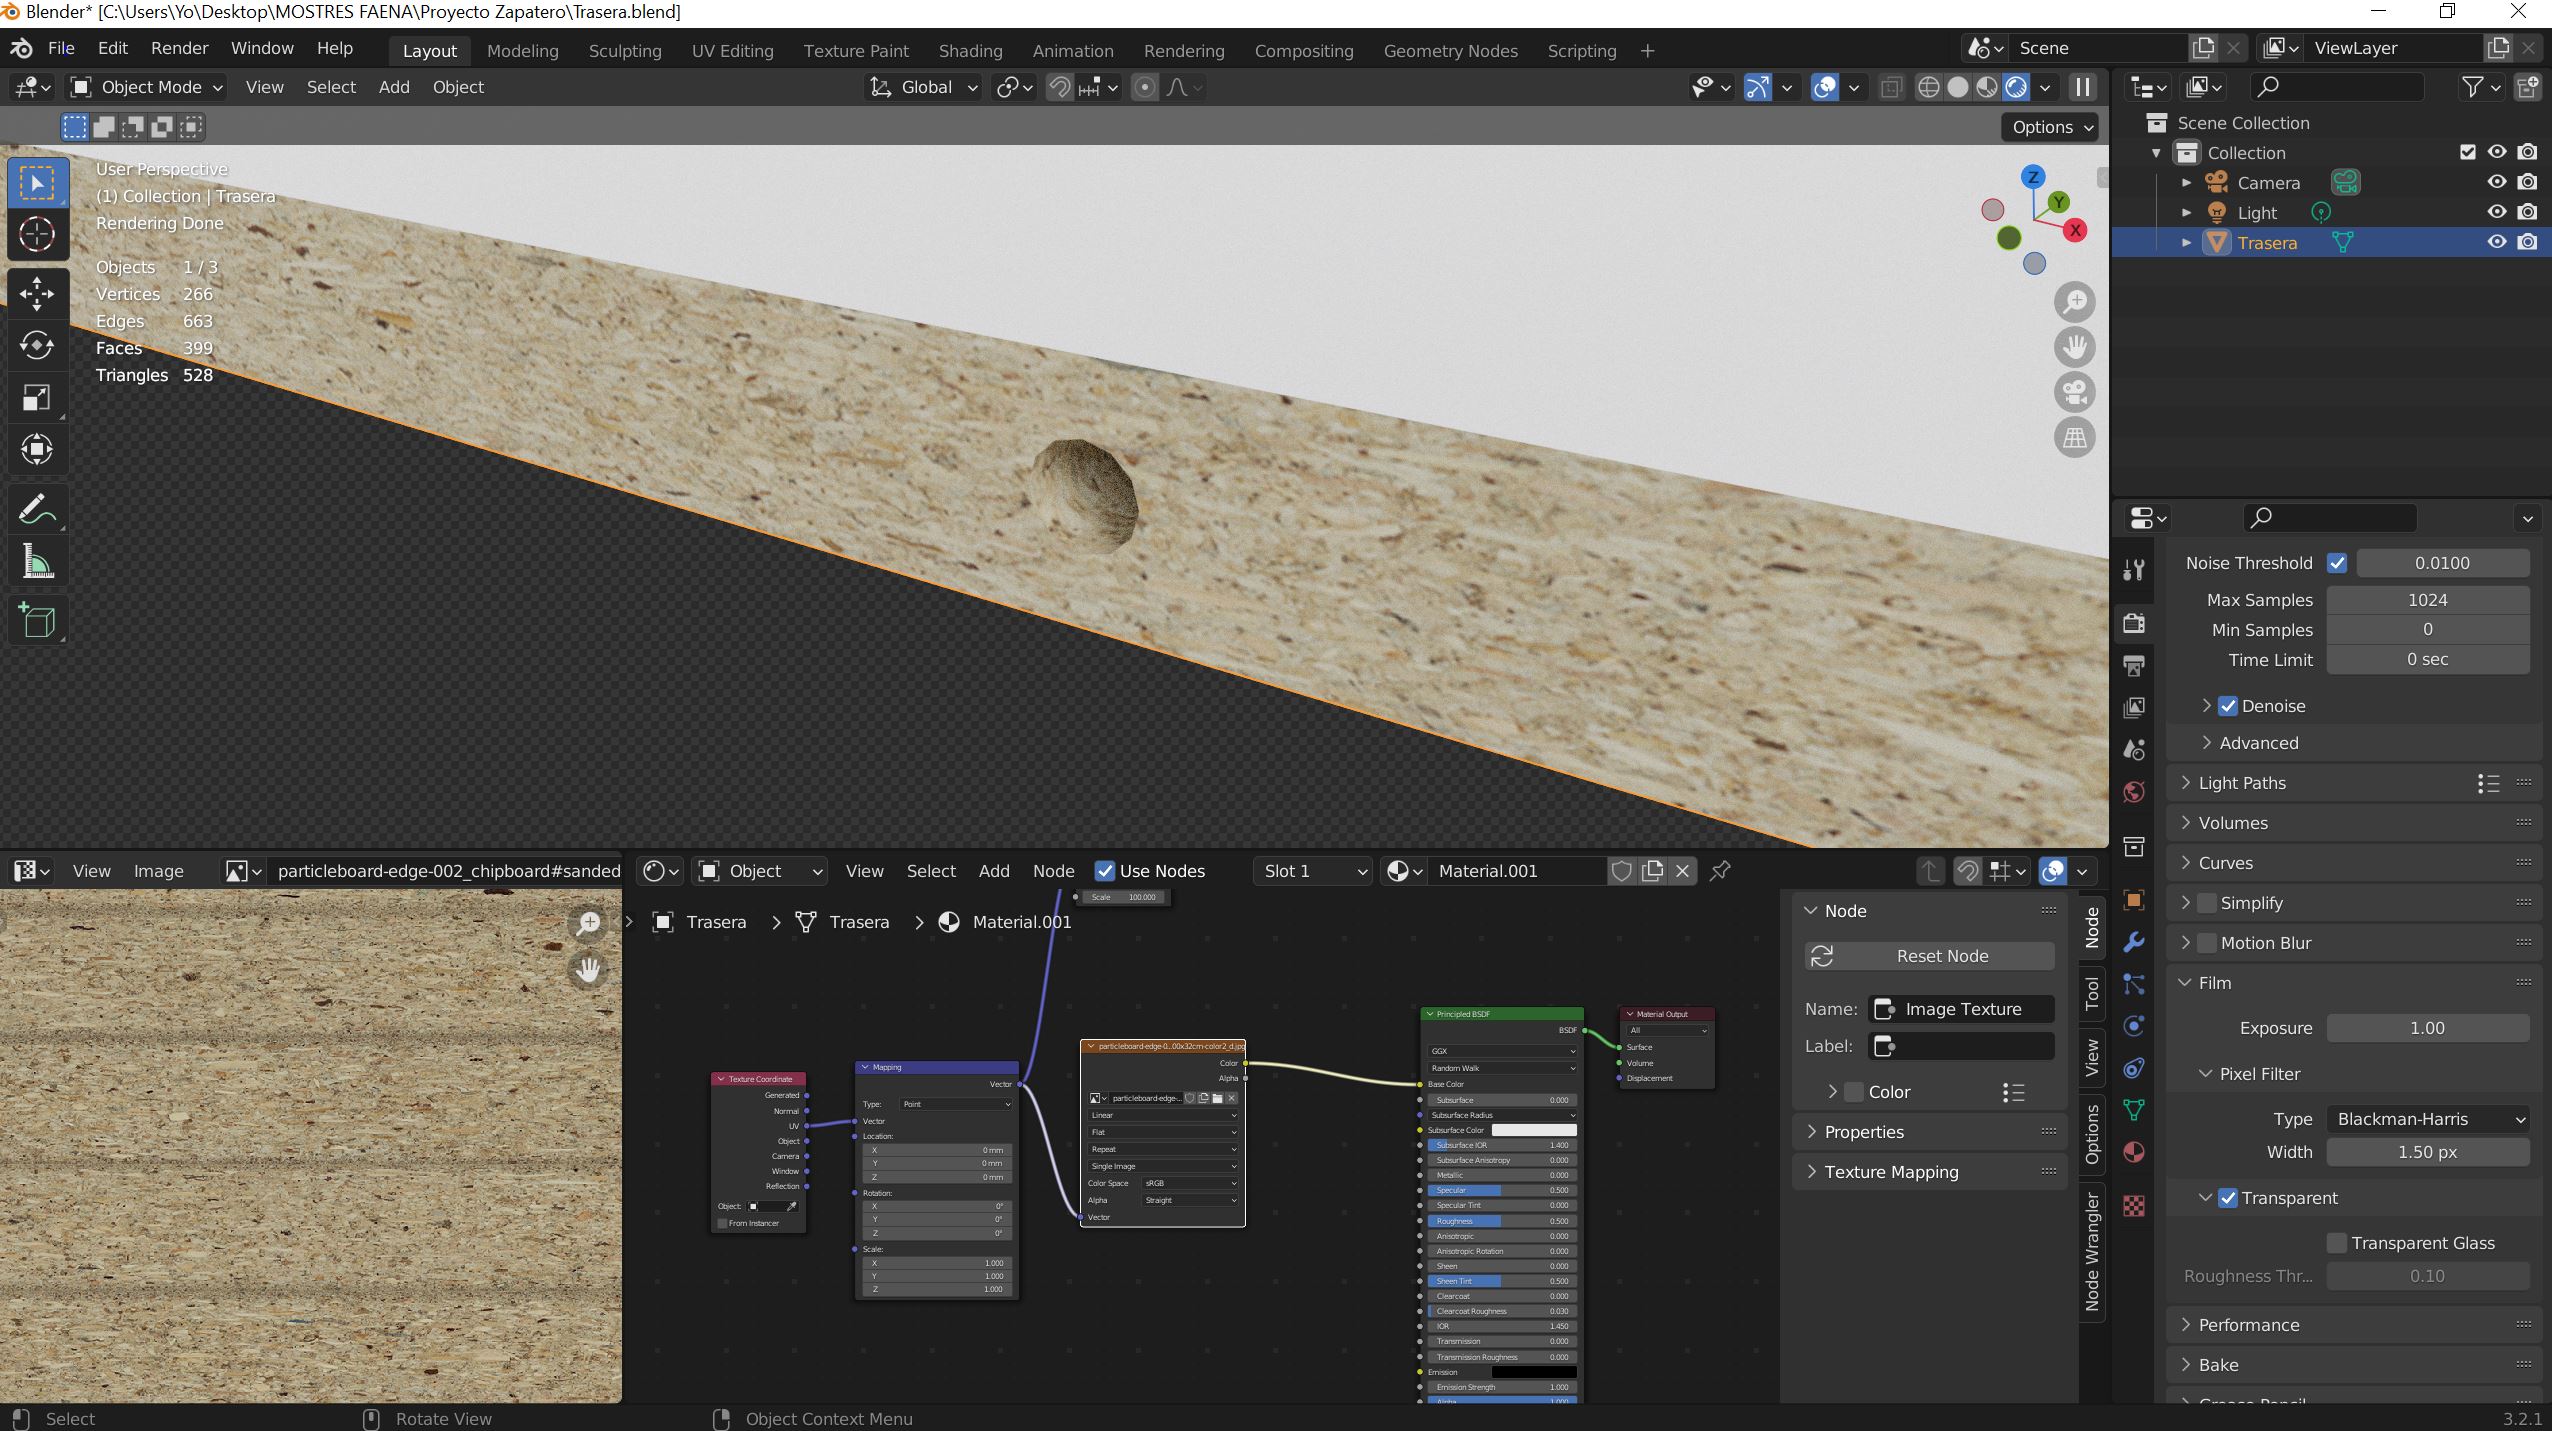Switch to rendered viewport shading mode
The height and width of the screenshot is (1431, 2552).
(x=2016, y=87)
